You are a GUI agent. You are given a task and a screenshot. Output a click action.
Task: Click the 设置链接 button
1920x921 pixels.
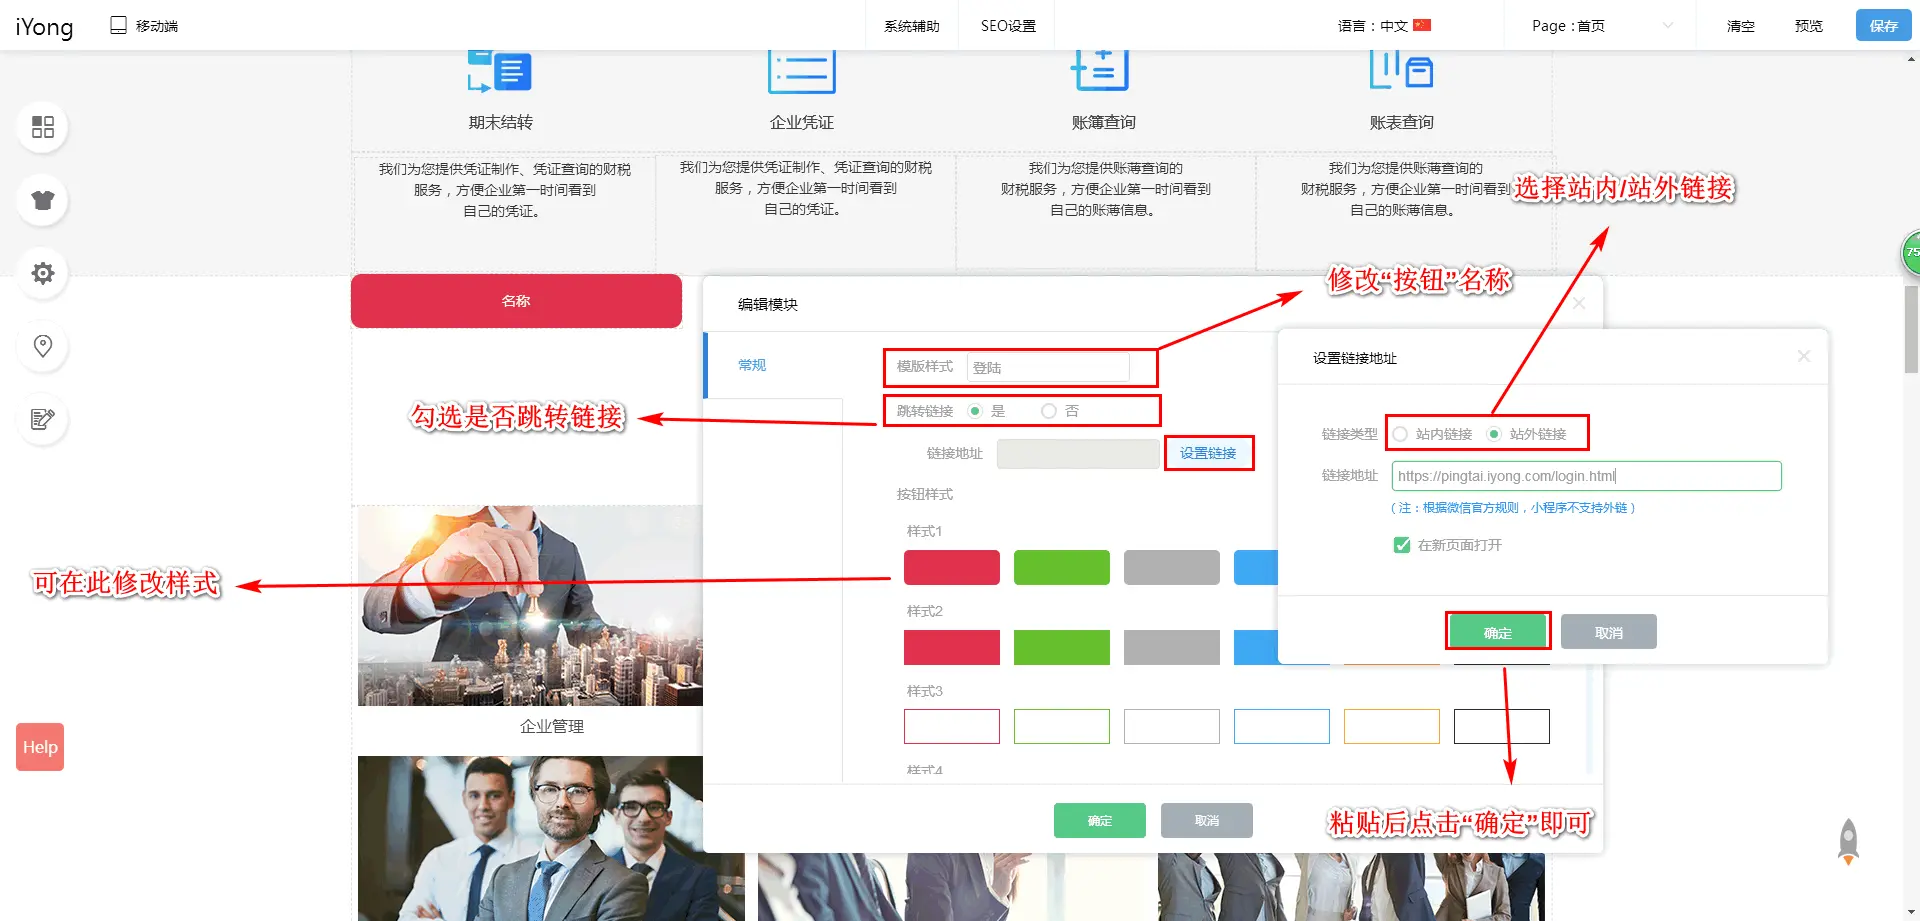tap(1208, 453)
